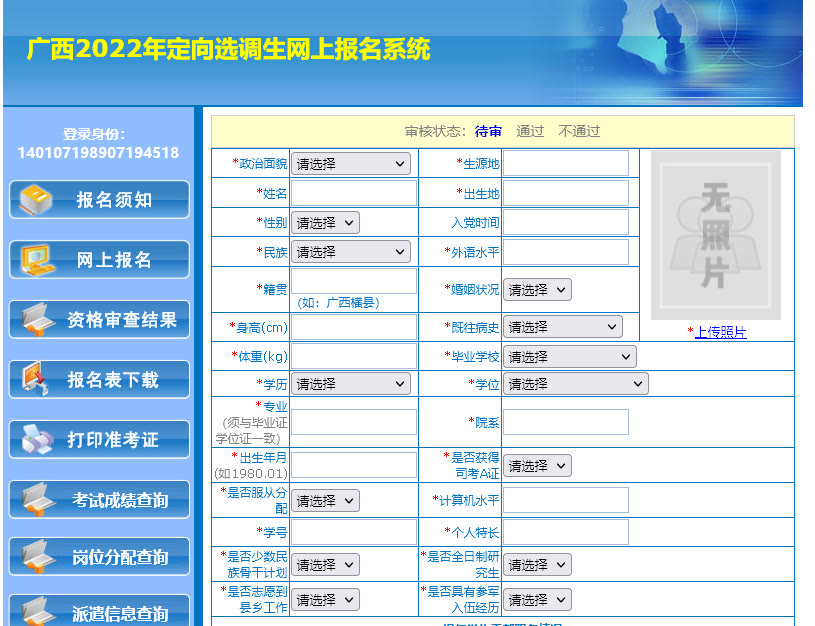Image resolution: width=815 pixels, height=626 pixels.
Task: Expand the 是否服从分配 dropdown
Action: [325, 501]
